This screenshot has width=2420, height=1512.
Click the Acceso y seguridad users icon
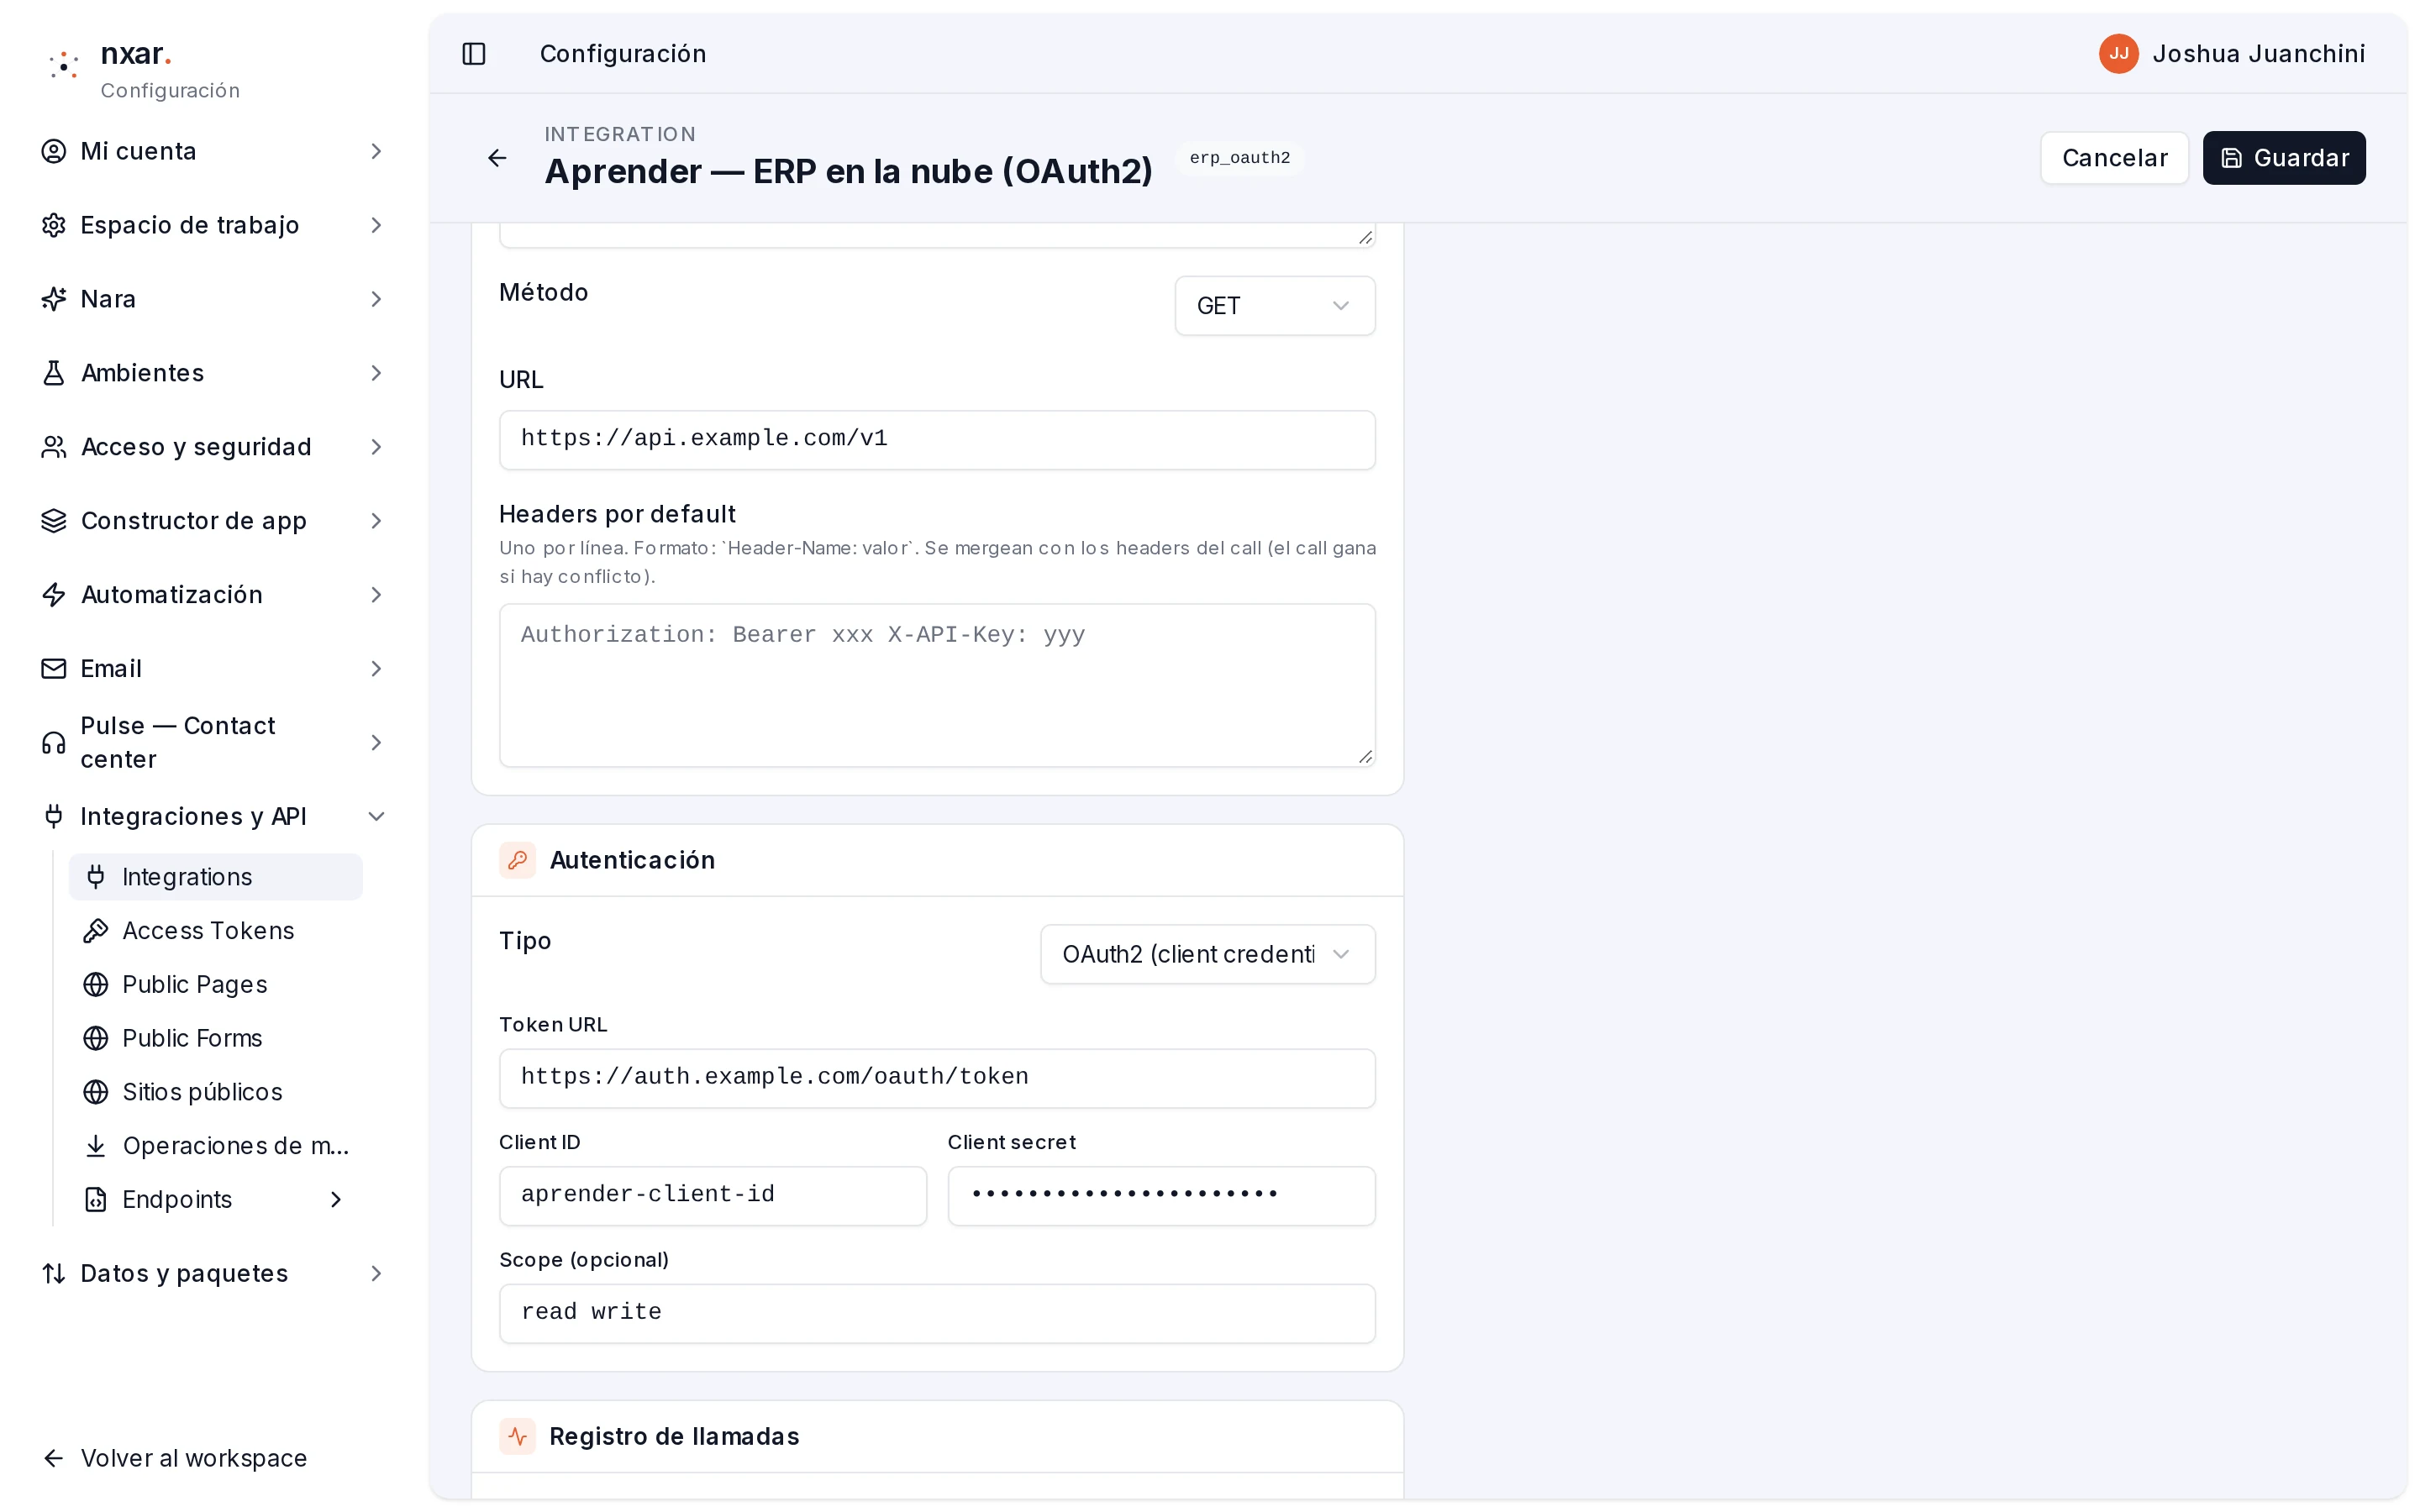54,447
